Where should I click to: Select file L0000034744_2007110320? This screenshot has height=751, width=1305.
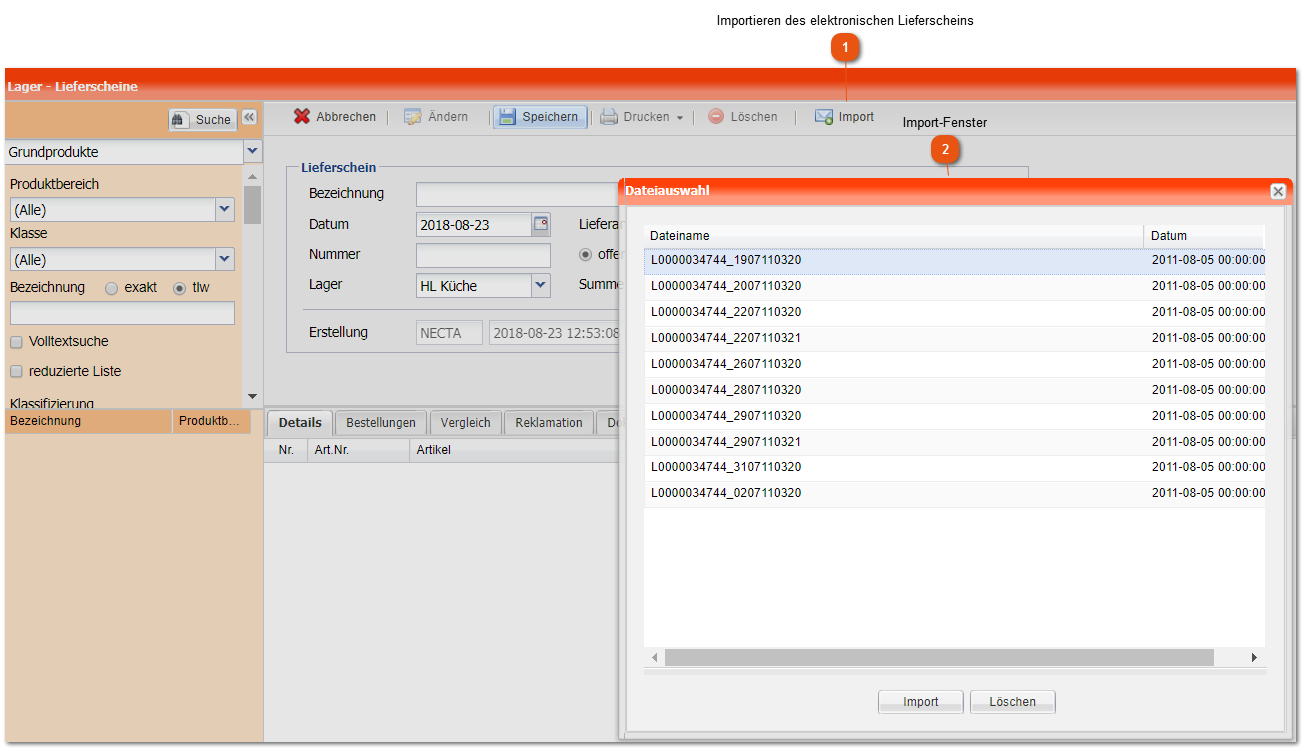[x=954, y=287]
